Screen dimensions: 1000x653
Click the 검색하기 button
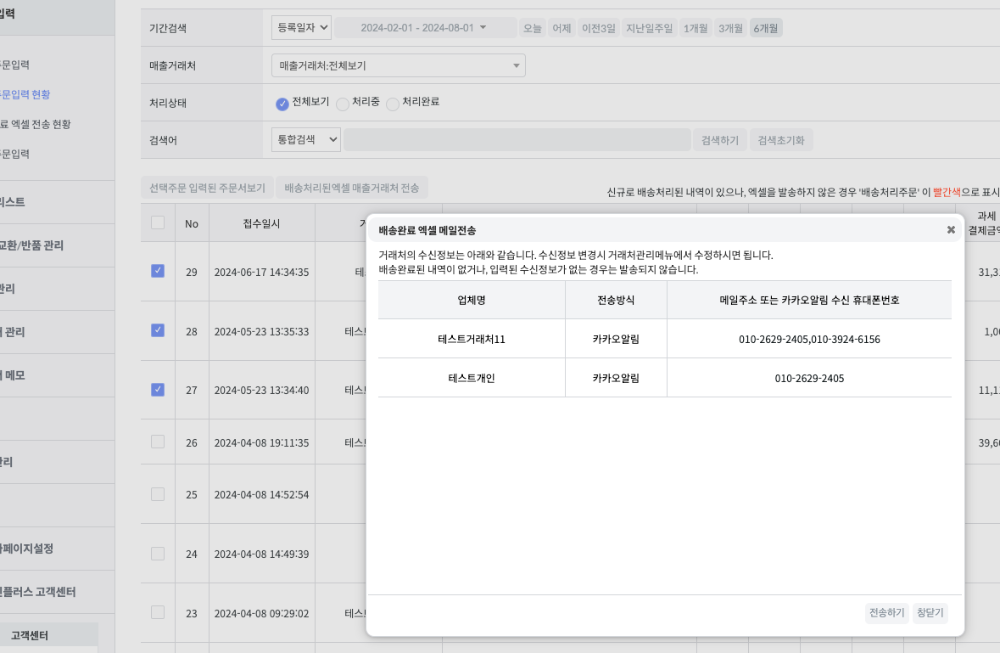click(x=719, y=140)
